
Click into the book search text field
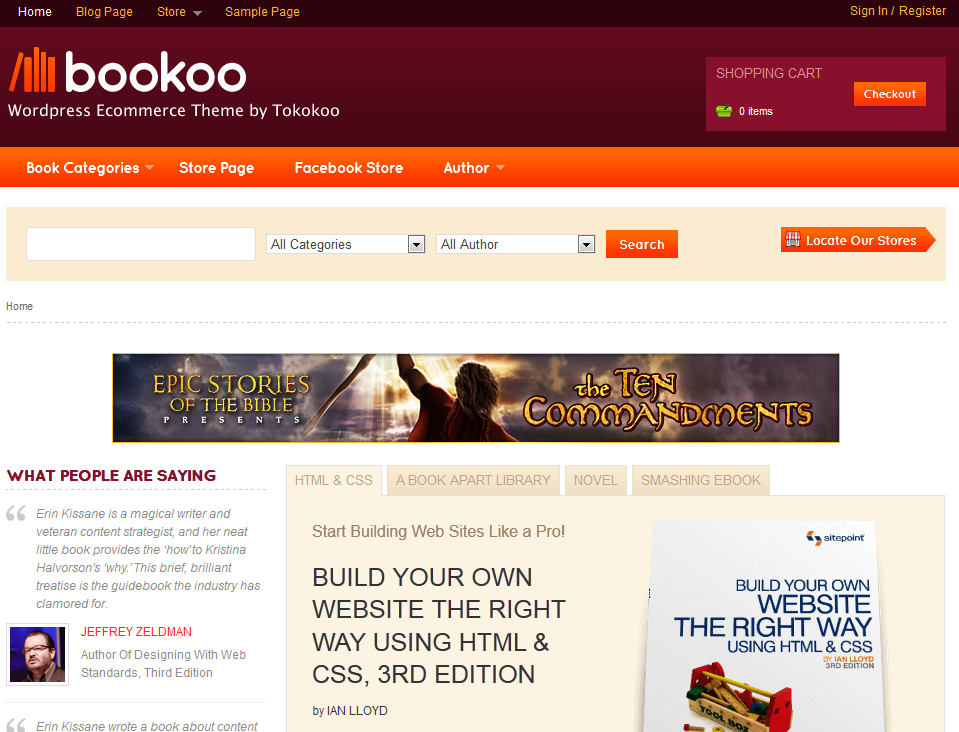[141, 244]
